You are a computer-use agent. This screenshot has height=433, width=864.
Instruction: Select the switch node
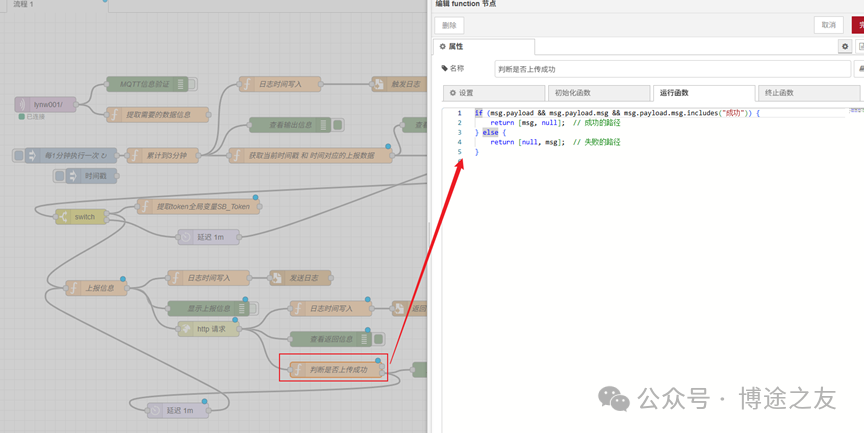click(x=81, y=217)
